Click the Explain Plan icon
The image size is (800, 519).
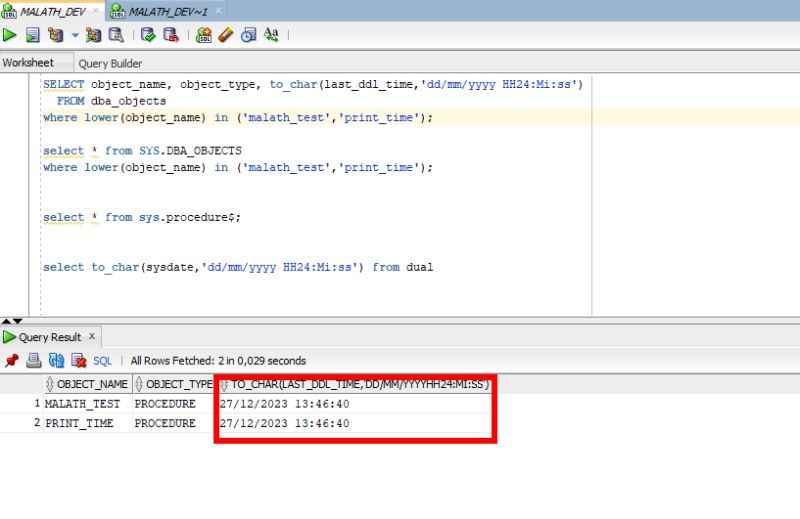[55, 35]
